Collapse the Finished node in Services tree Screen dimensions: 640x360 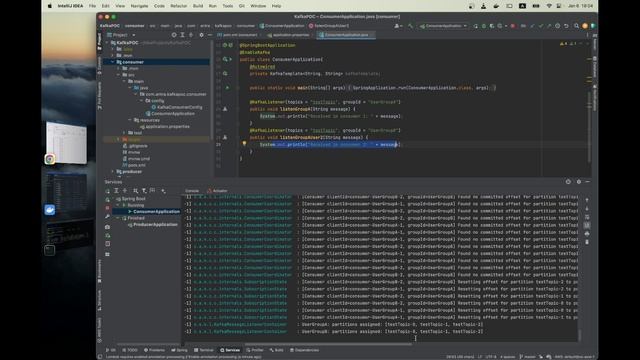click(x=118, y=218)
